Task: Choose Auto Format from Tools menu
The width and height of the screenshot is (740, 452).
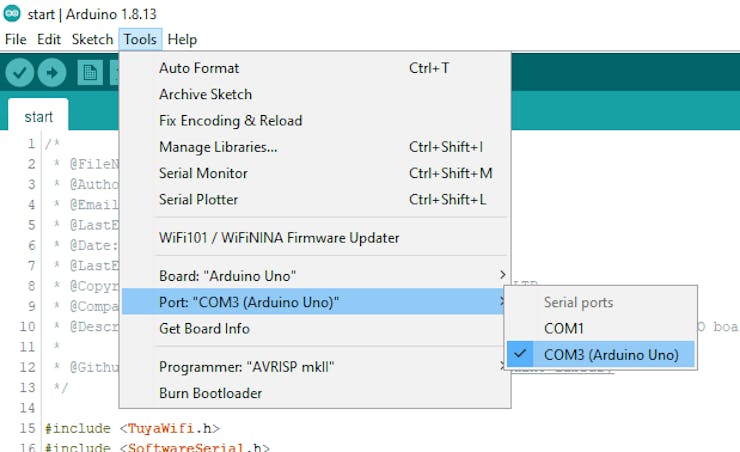Action: click(x=199, y=68)
